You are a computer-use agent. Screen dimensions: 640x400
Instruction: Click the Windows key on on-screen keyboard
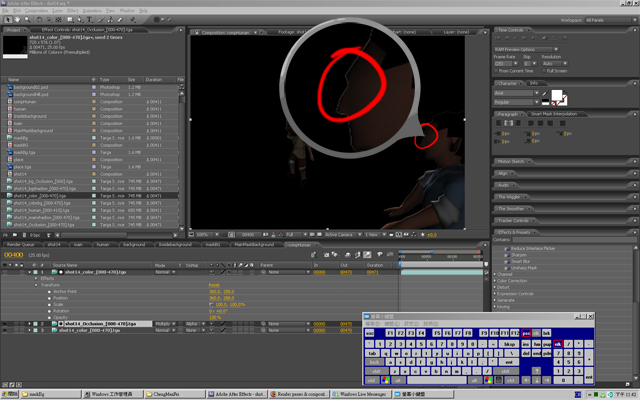(x=385, y=380)
